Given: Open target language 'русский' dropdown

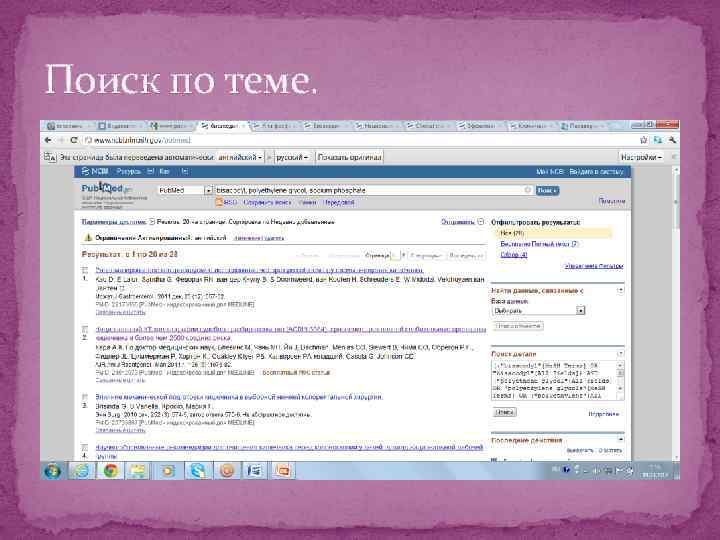Looking at the screenshot, I should click(x=292, y=158).
